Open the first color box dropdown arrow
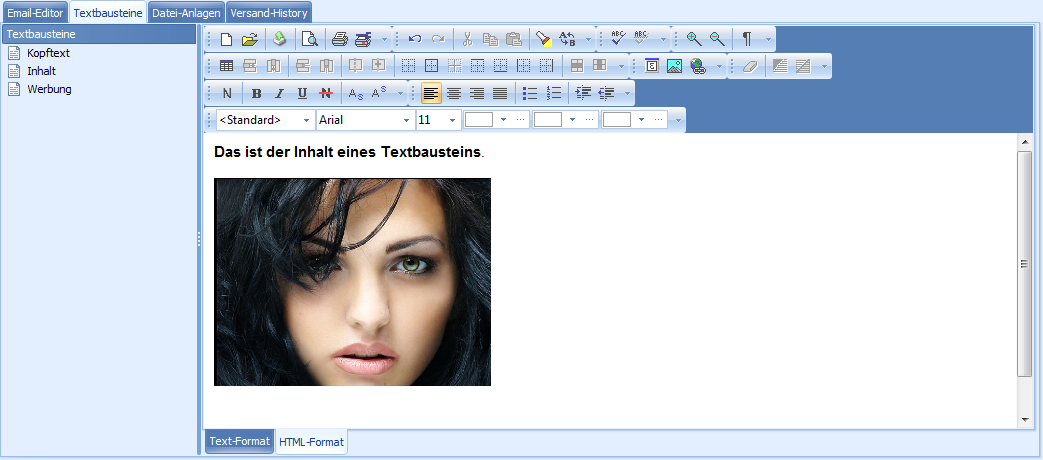 pos(503,120)
